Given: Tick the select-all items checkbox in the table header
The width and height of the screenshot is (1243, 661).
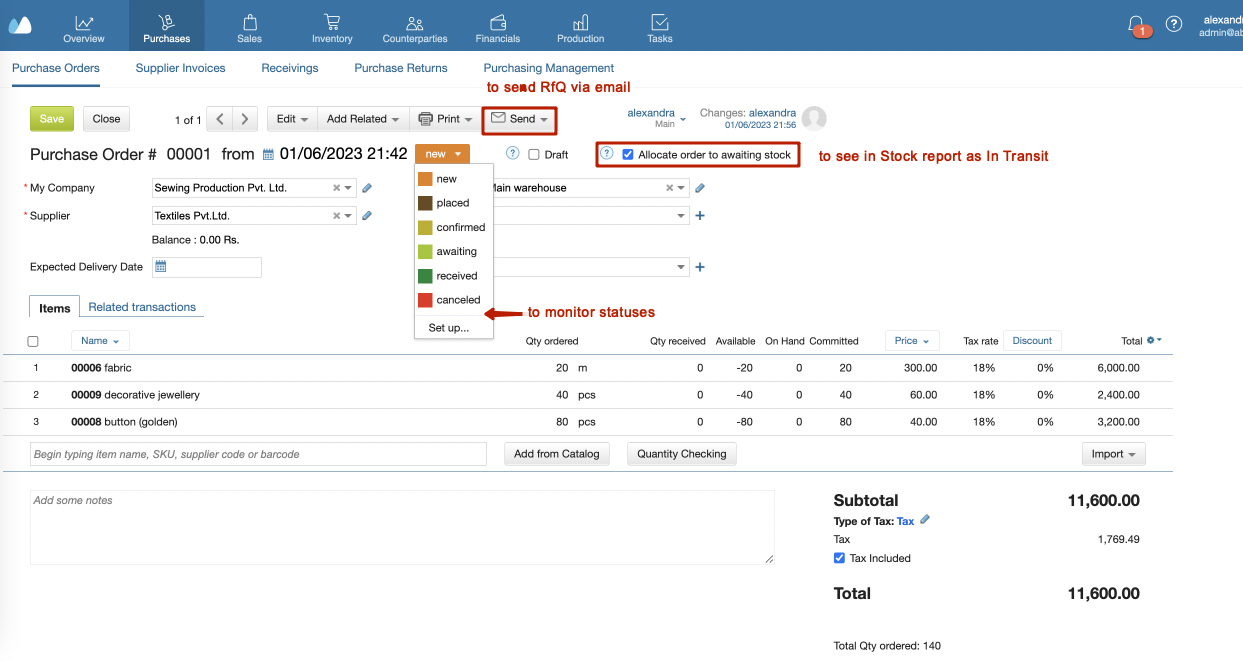Looking at the screenshot, I should (33, 342).
